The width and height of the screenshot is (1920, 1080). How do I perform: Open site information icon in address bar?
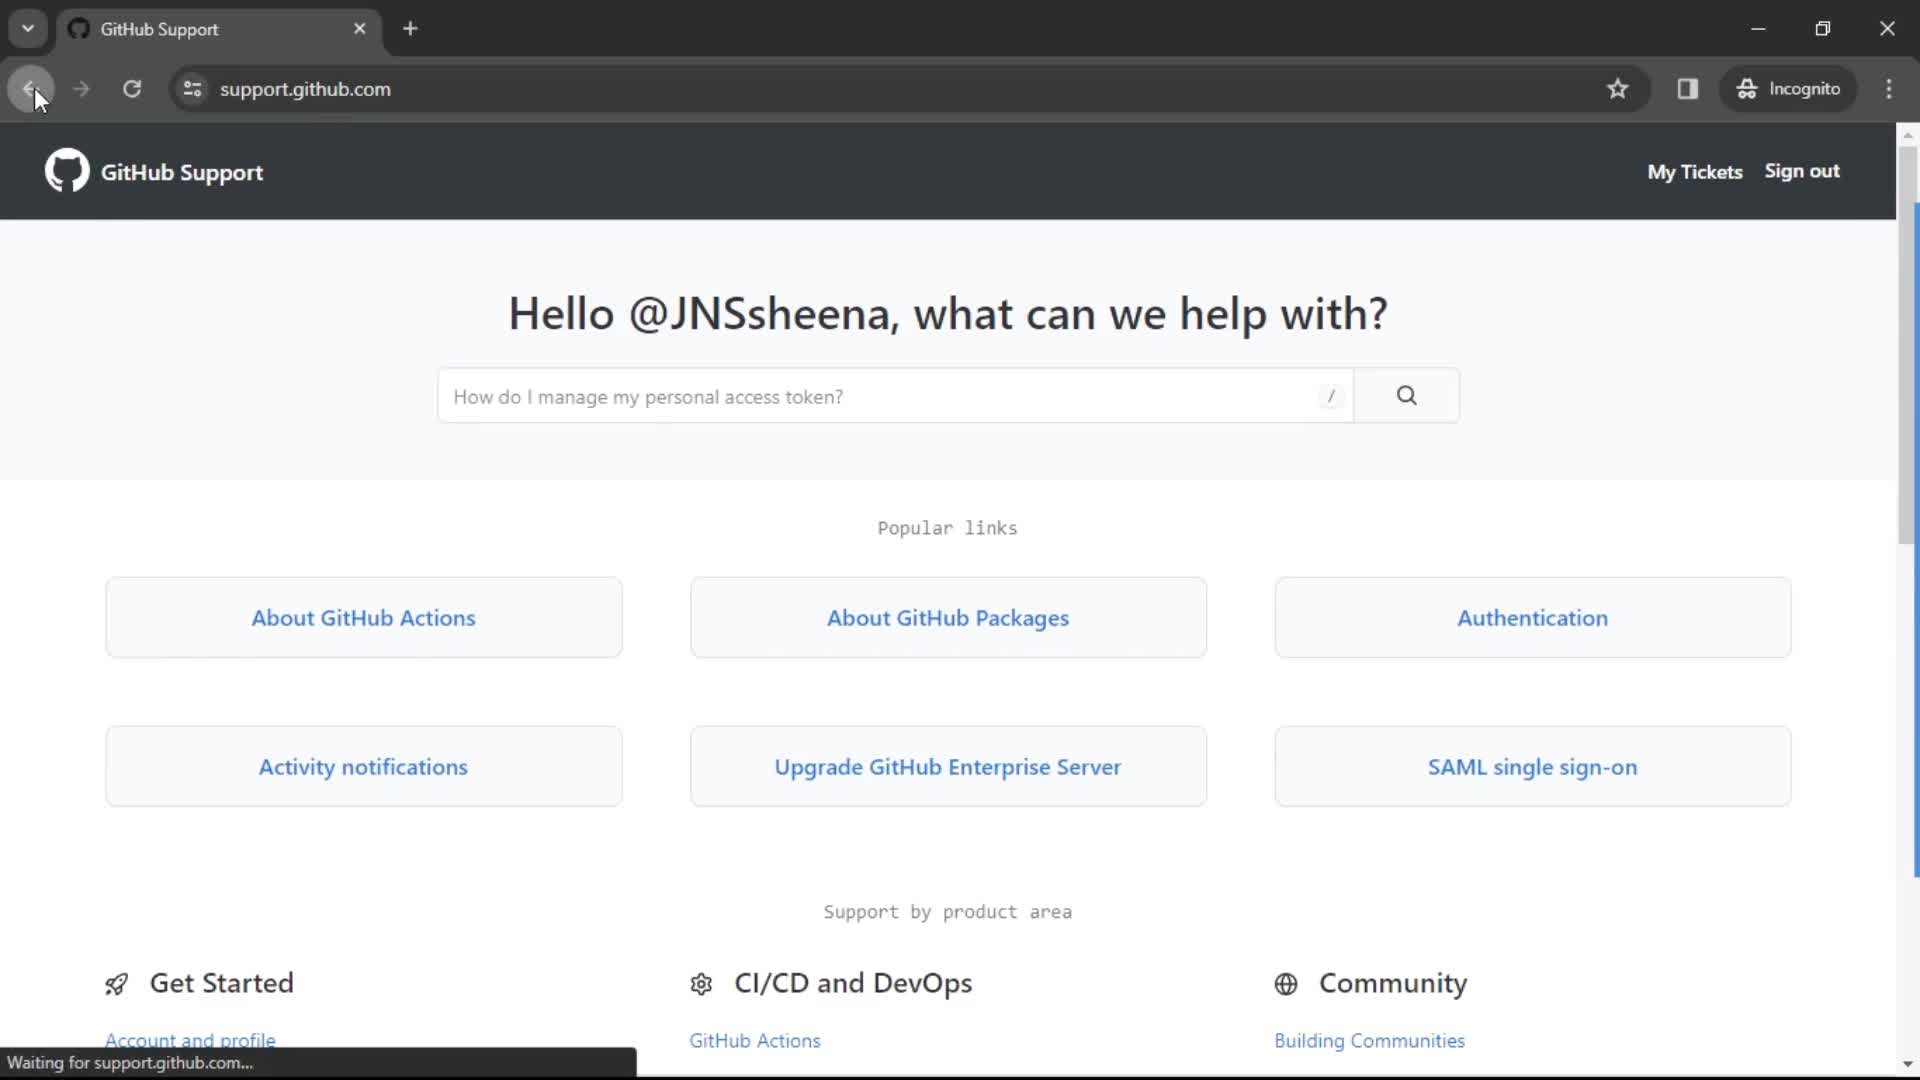(x=192, y=89)
